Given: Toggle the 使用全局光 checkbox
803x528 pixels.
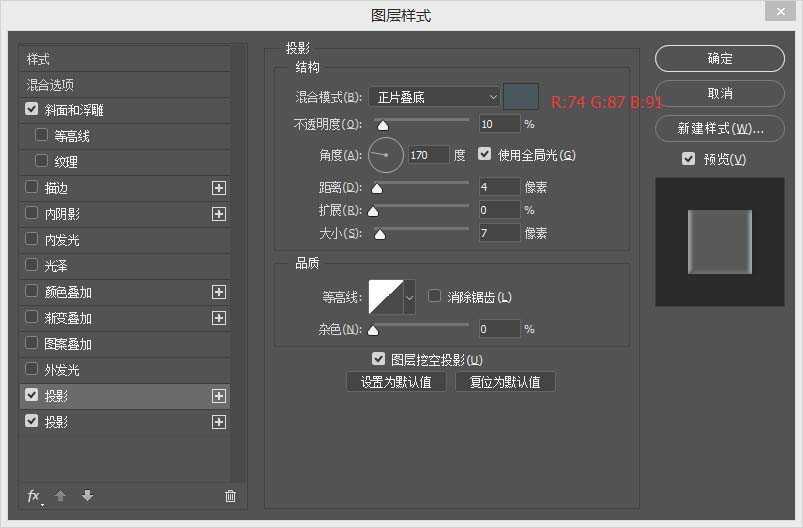Looking at the screenshot, I should click(x=486, y=155).
